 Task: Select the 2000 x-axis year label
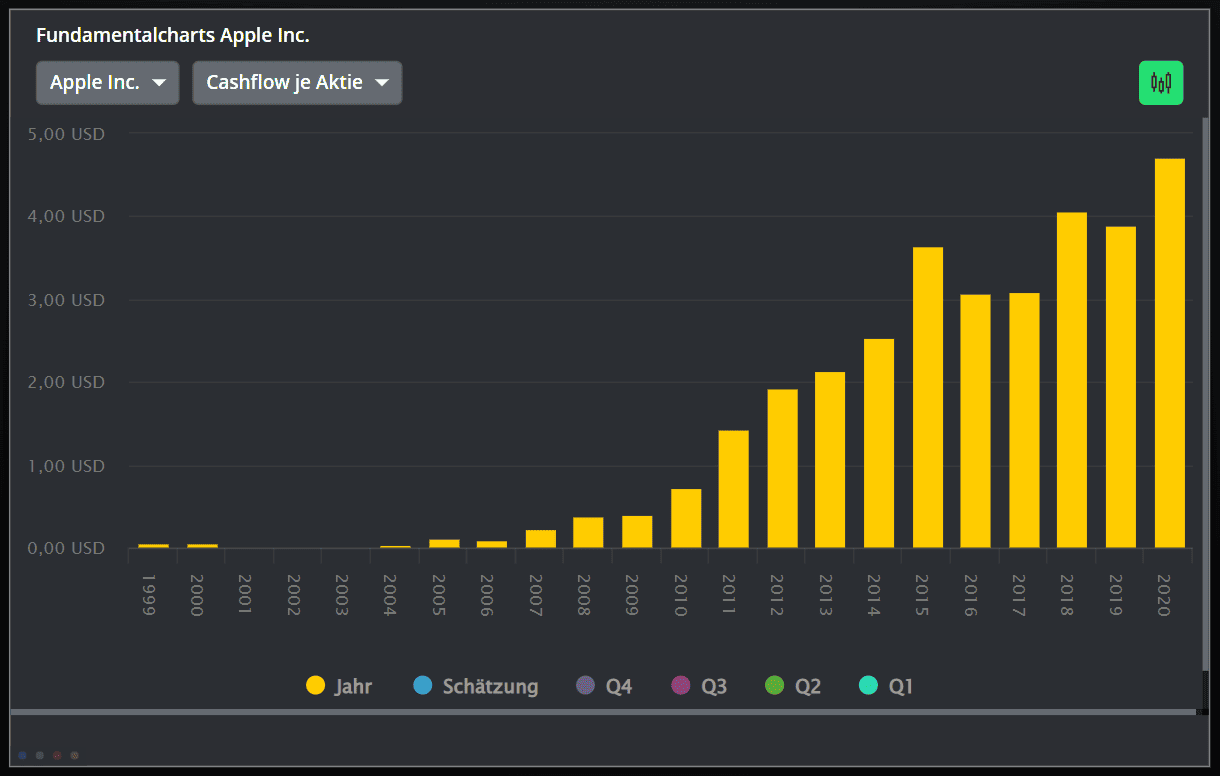(197, 594)
